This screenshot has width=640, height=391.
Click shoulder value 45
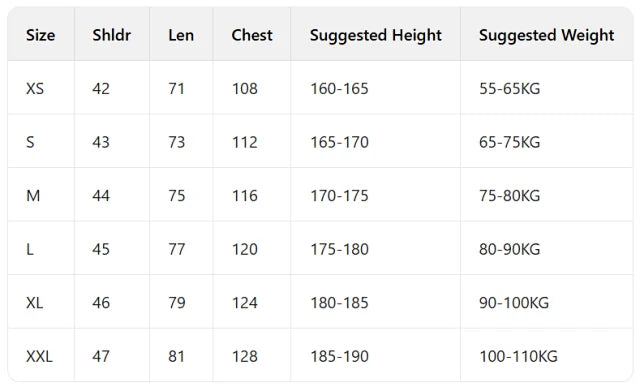101,249
